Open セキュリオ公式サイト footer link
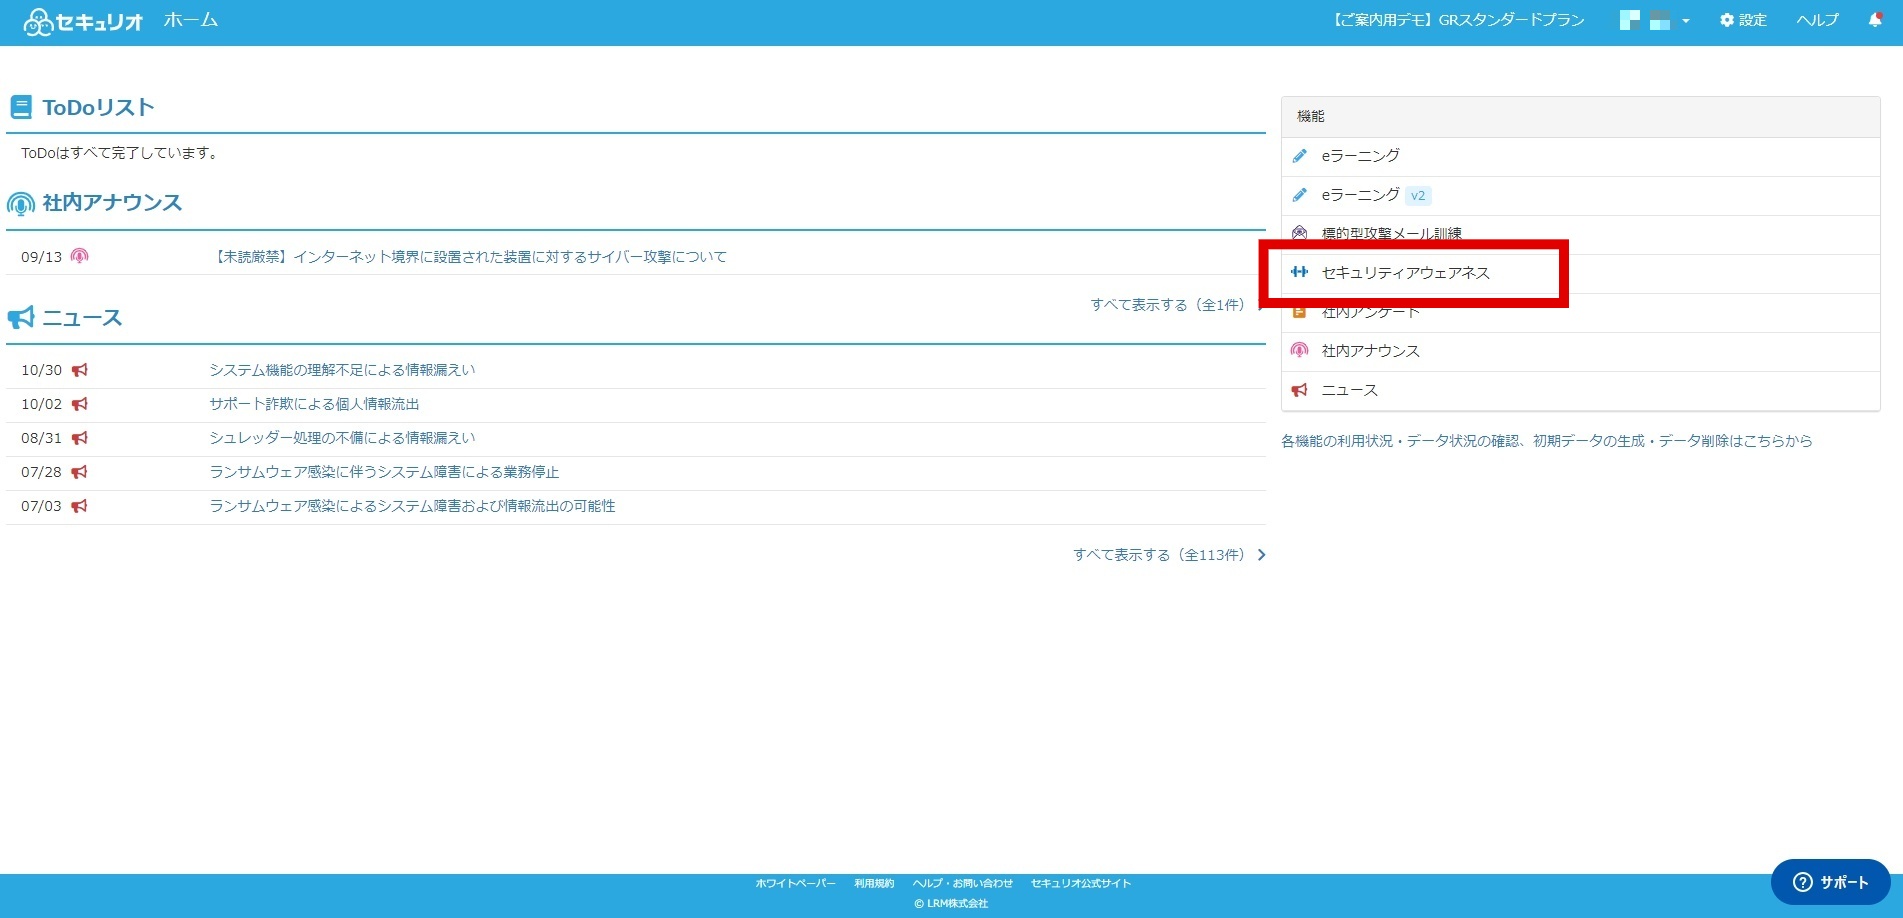This screenshot has width=1903, height=918. (1081, 883)
